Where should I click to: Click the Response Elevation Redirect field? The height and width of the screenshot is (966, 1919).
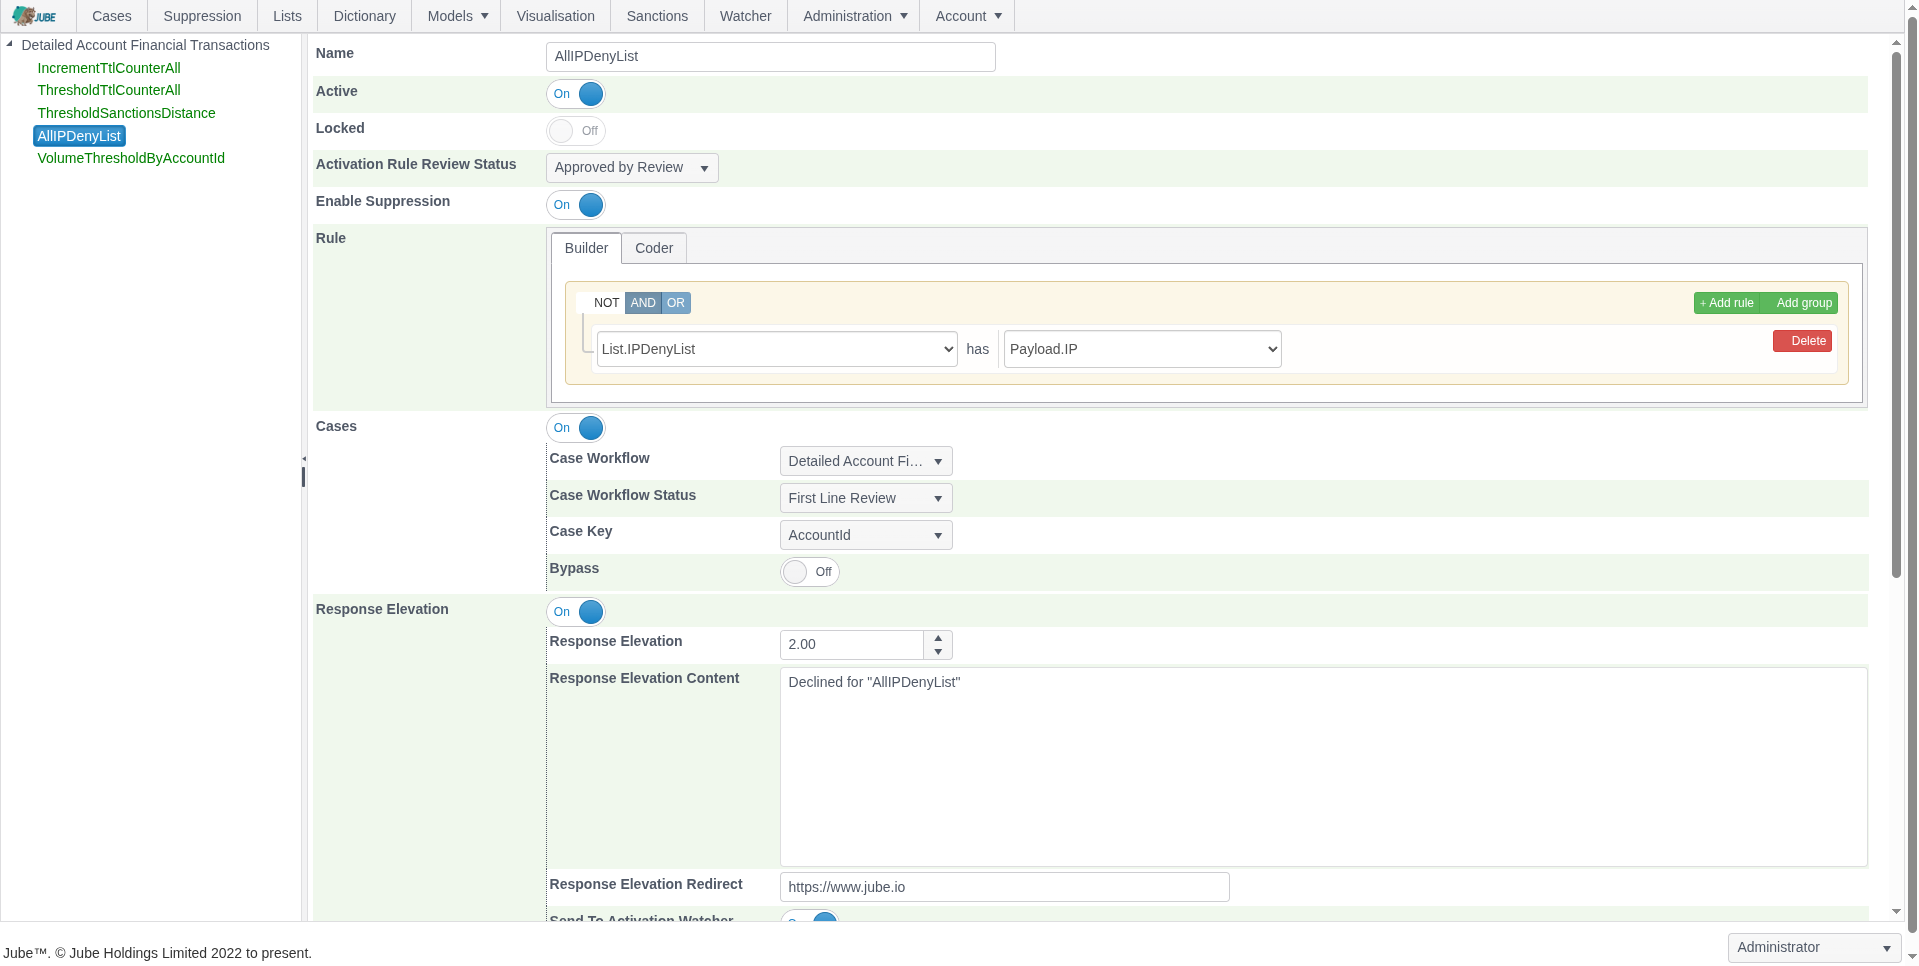click(1004, 887)
